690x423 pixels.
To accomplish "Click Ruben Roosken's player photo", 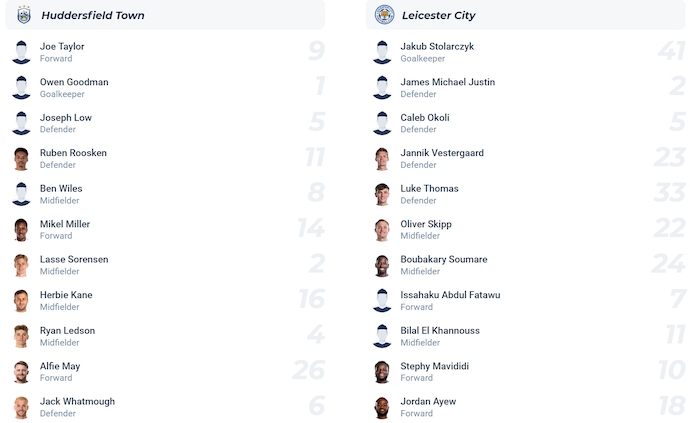I will point(22,159).
